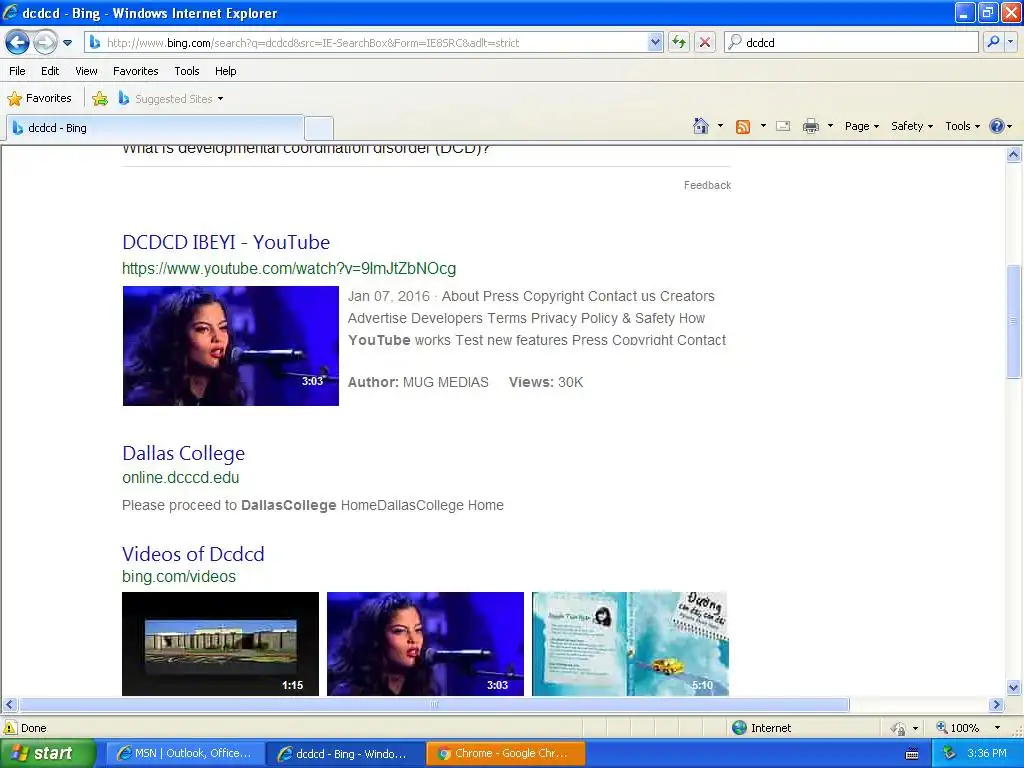Expand the Home button dropdown arrow
This screenshot has width=1024, height=768.
coord(720,126)
